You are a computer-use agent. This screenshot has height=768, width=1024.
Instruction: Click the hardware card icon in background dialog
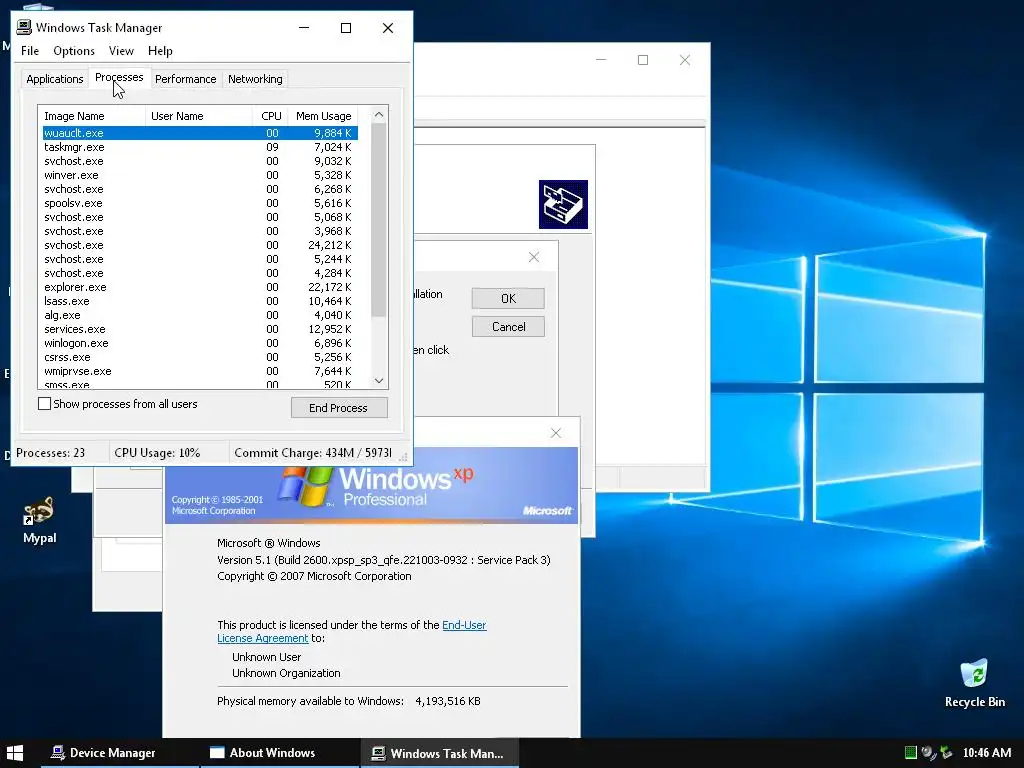(563, 204)
